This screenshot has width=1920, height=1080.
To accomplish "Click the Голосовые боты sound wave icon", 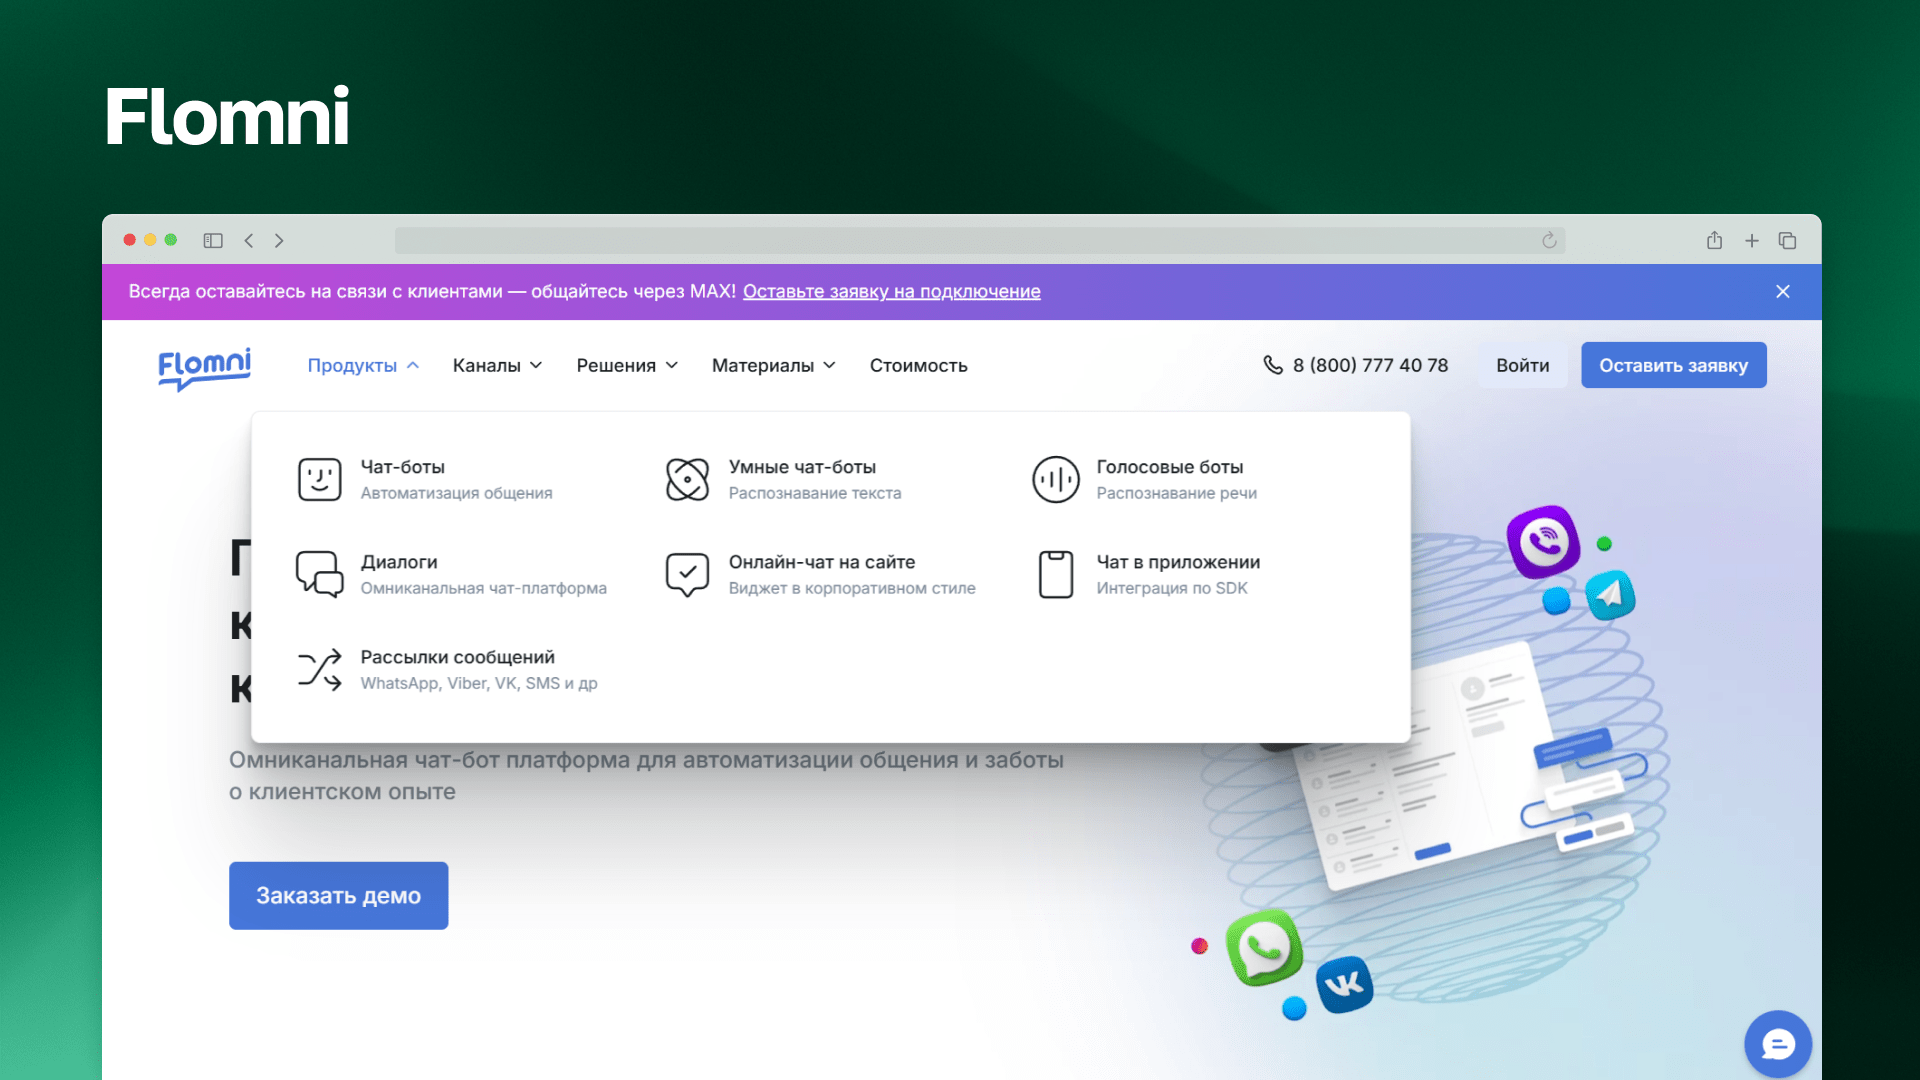I will point(1055,480).
